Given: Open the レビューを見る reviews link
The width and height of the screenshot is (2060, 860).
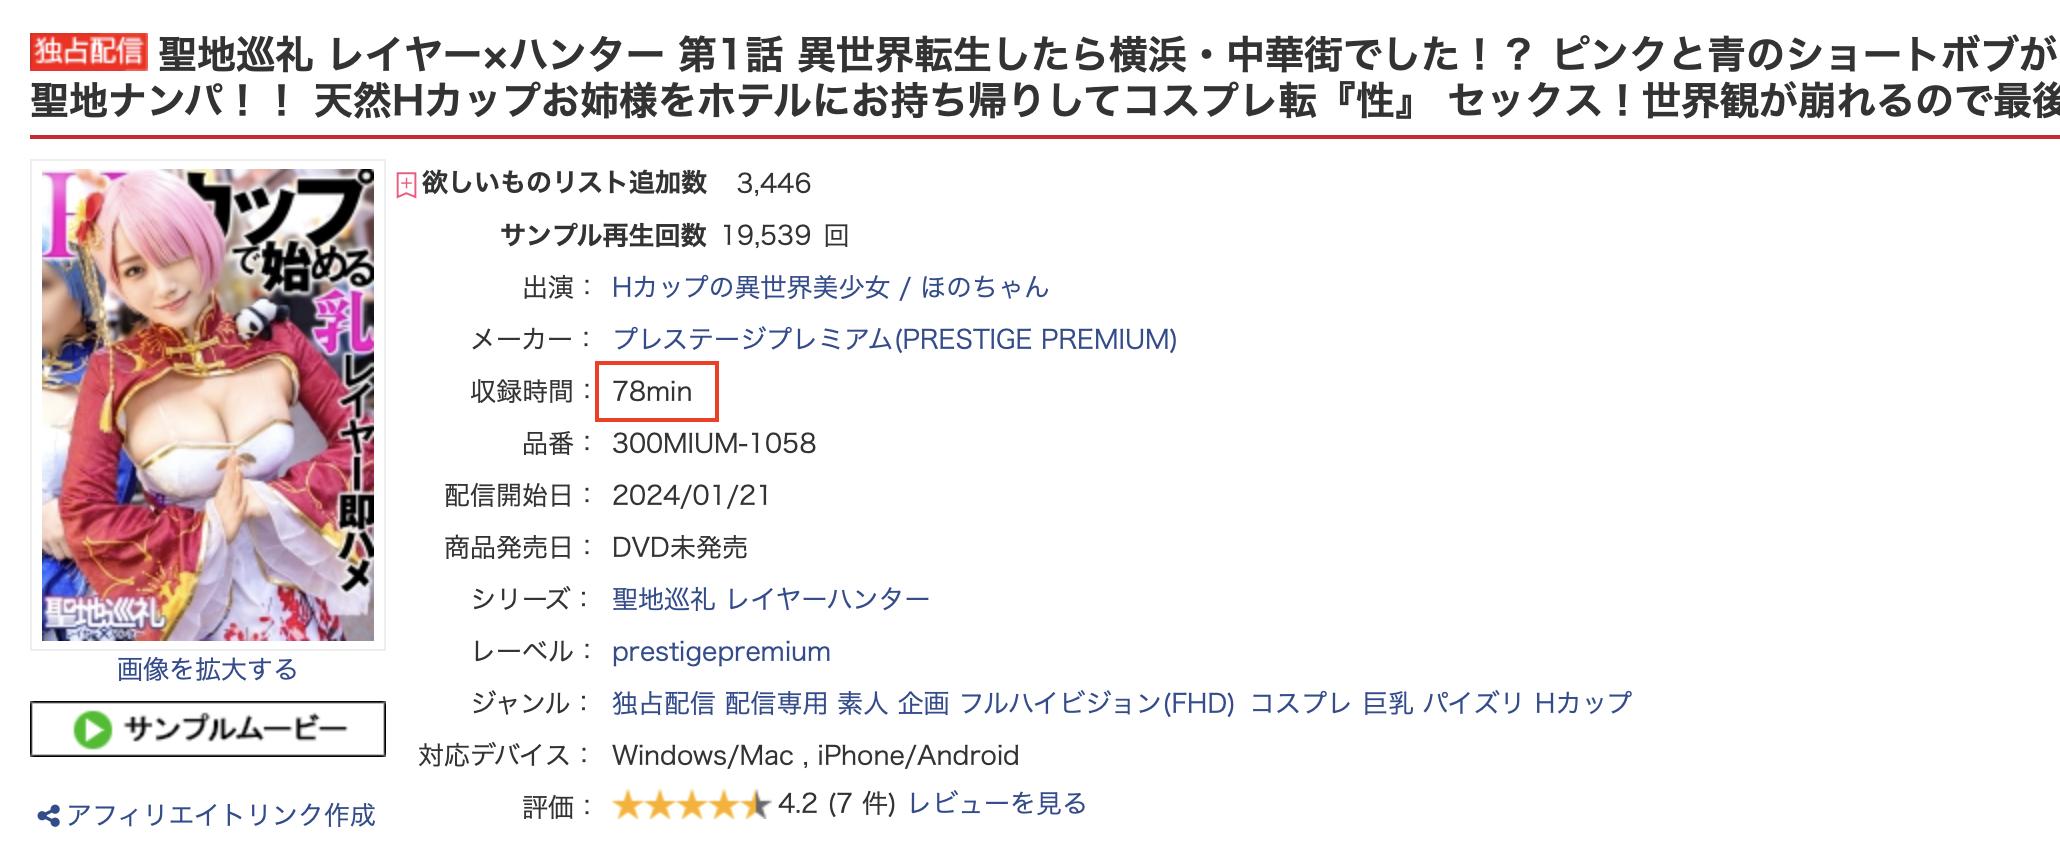Looking at the screenshot, I should point(997,804).
